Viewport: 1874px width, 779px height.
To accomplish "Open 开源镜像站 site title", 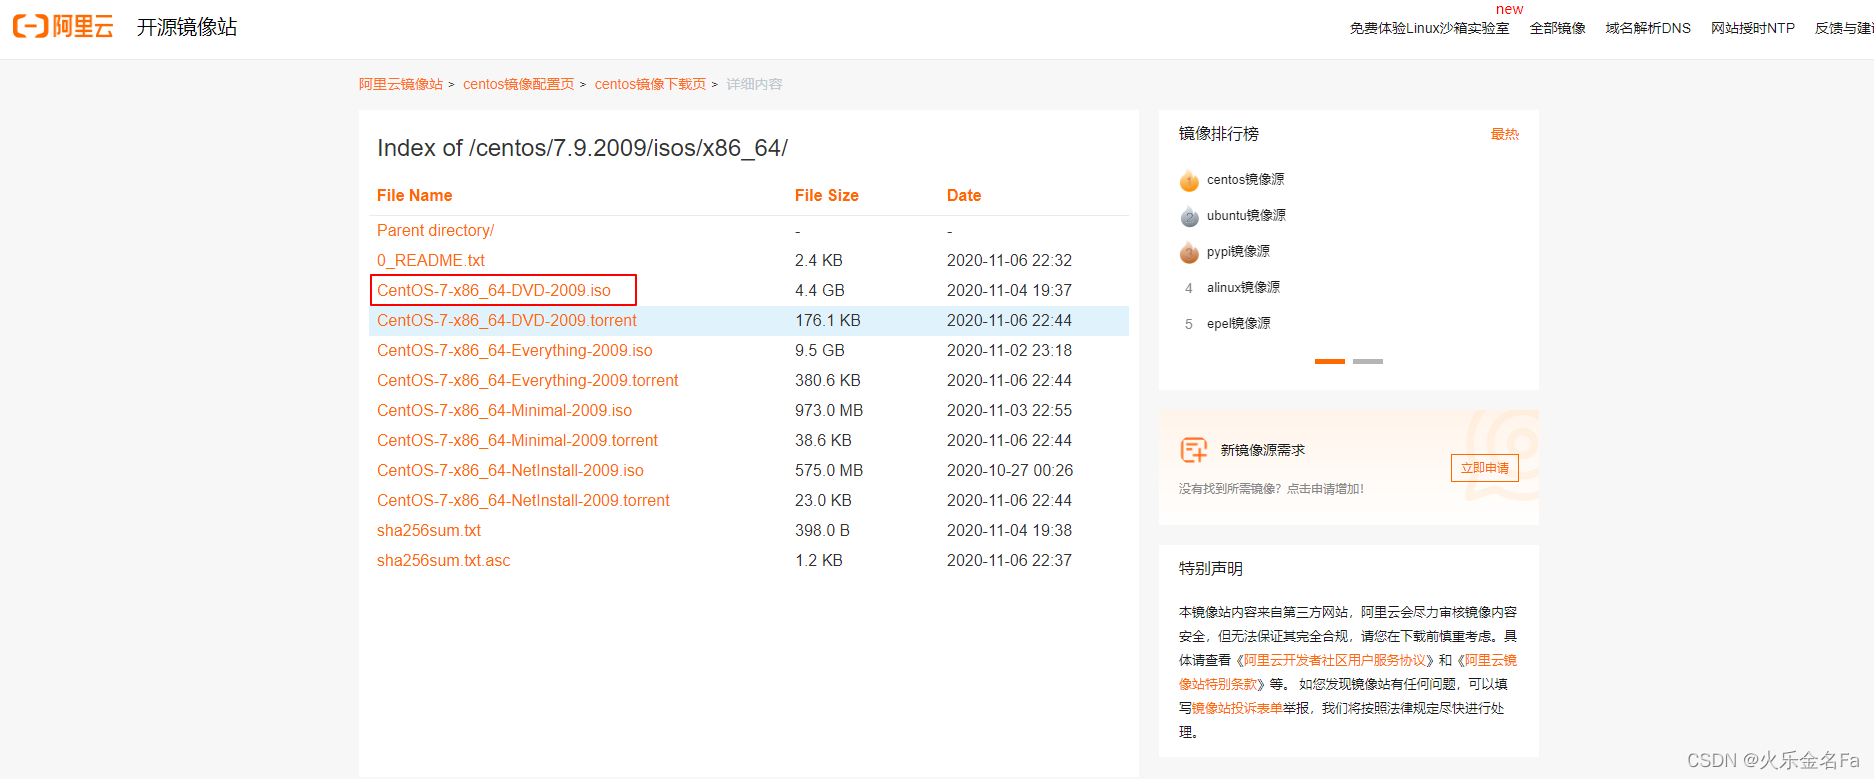I will pyautogui.click(x=187, y=27).
